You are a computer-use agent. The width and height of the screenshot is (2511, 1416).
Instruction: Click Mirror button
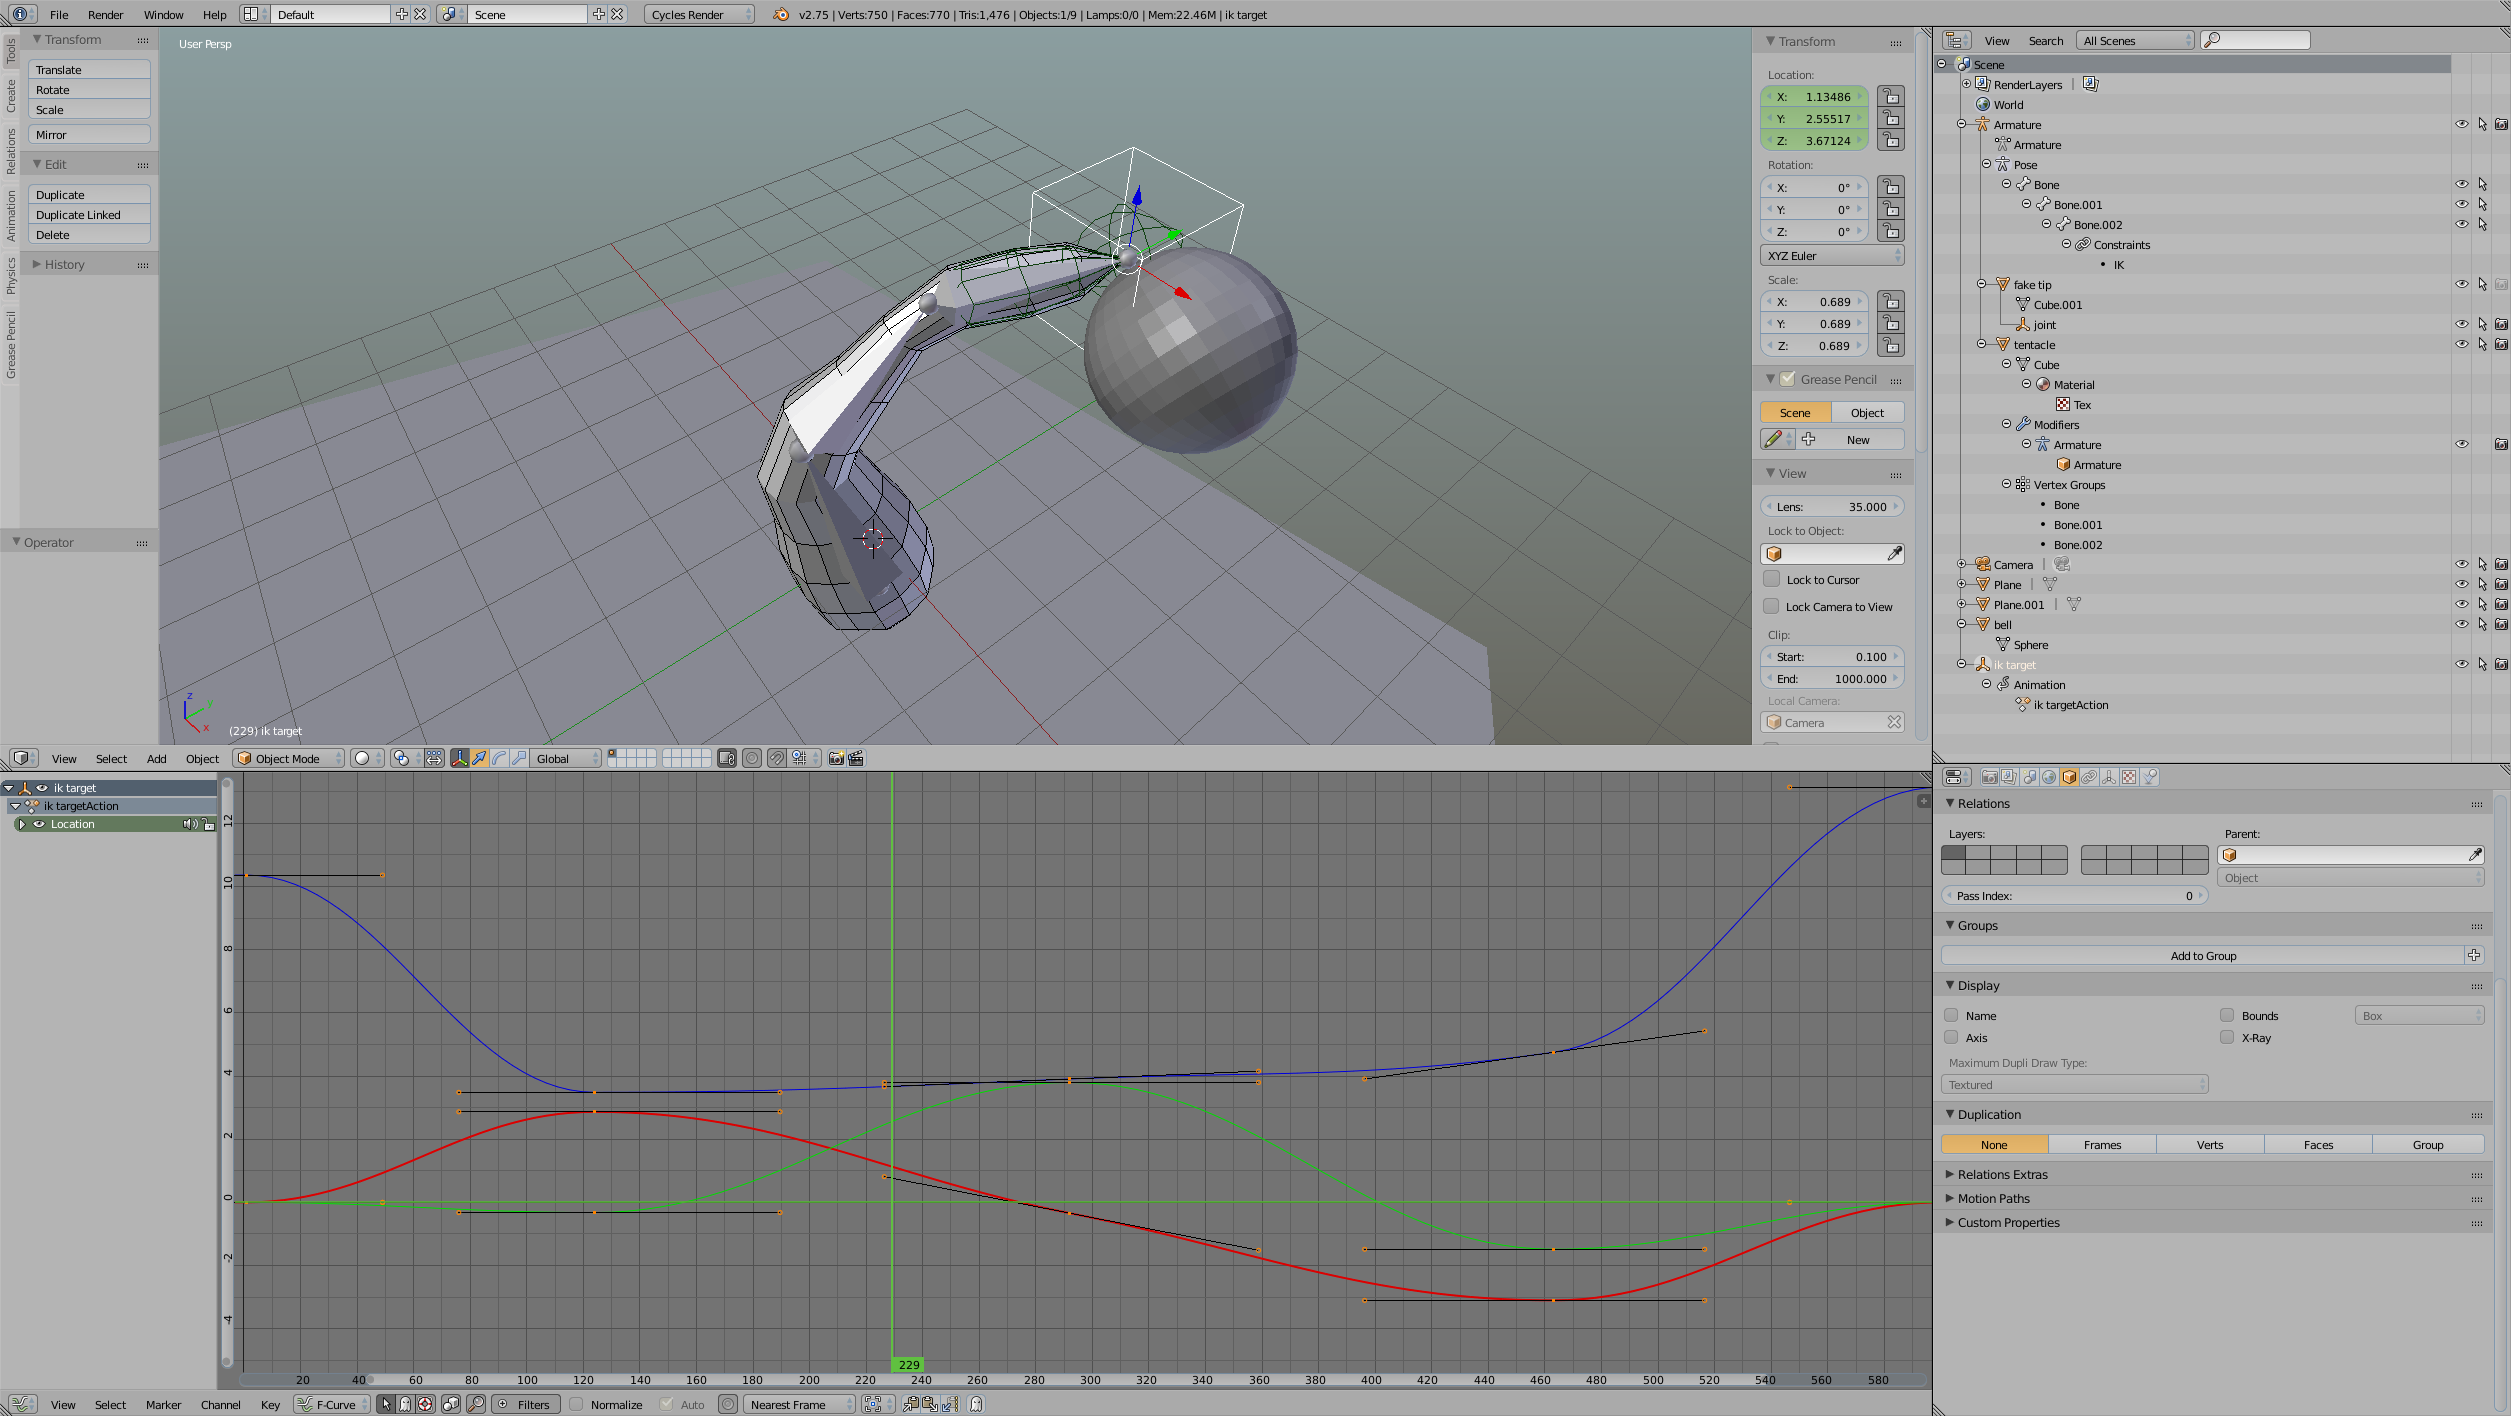89,134
